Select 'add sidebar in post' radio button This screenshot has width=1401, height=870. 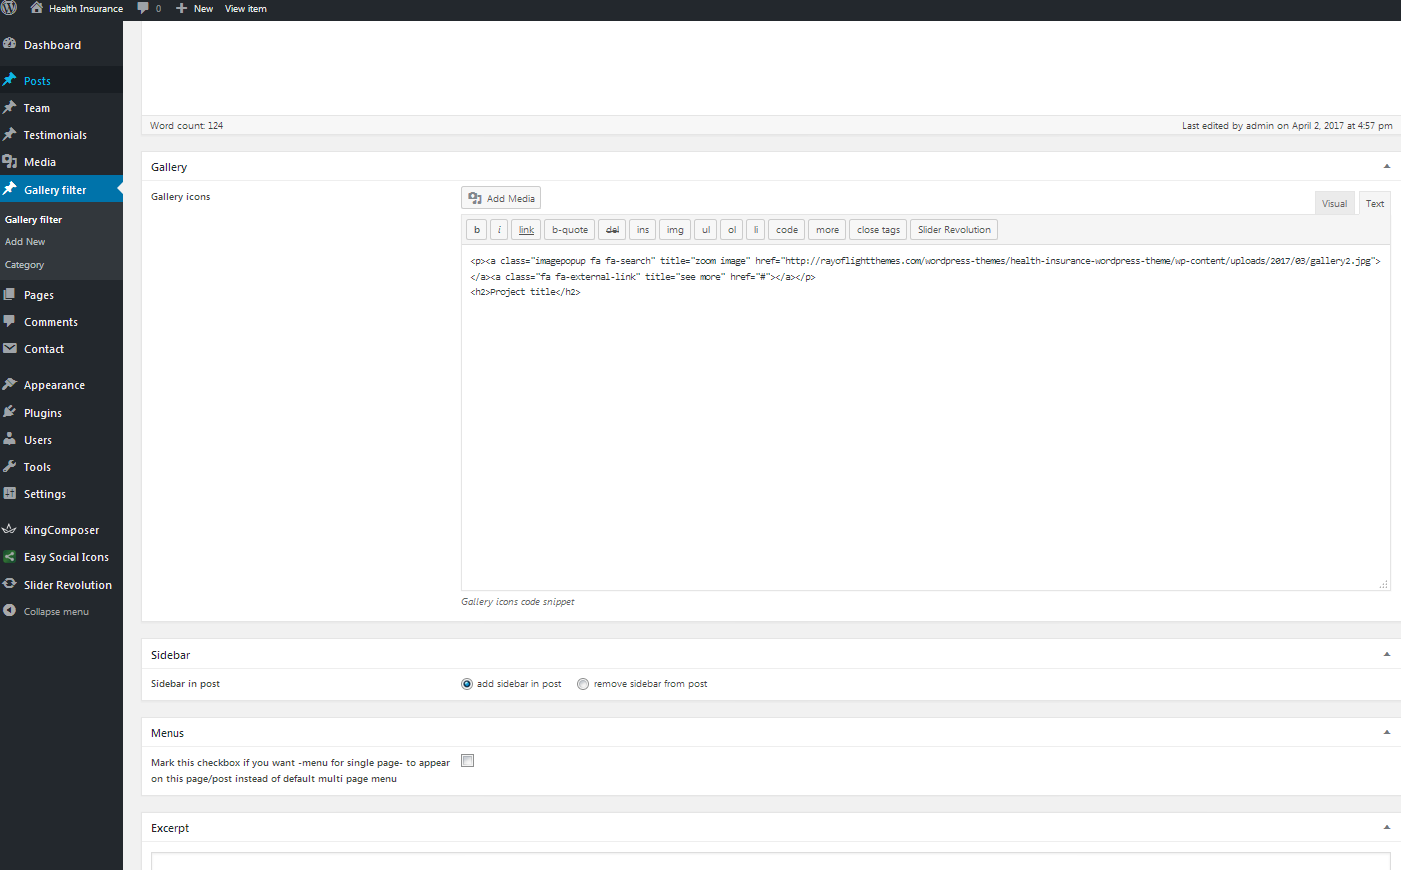[x=467, y=684]
